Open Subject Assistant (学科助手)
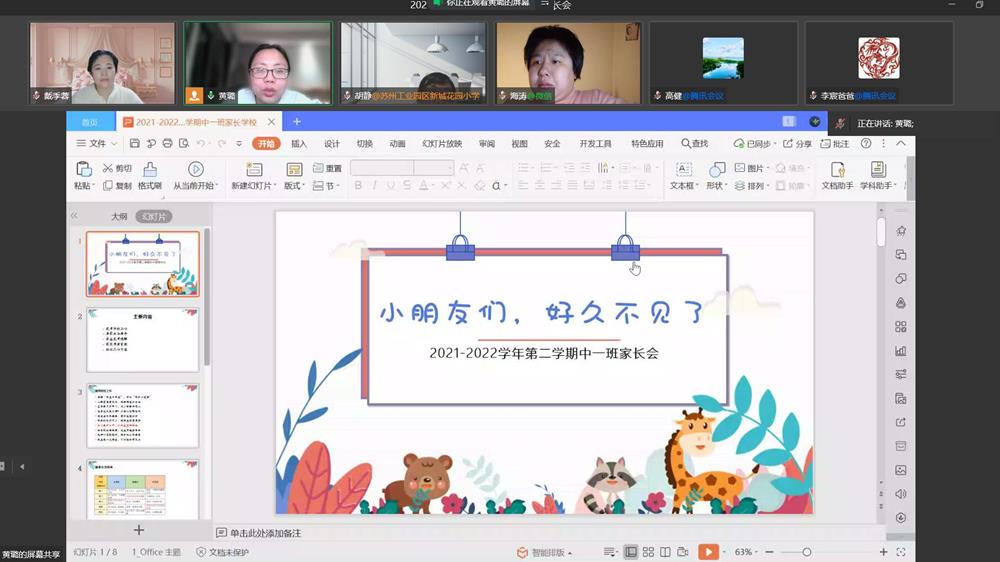This screenshot has height=562, width=1000. (878, 175)
